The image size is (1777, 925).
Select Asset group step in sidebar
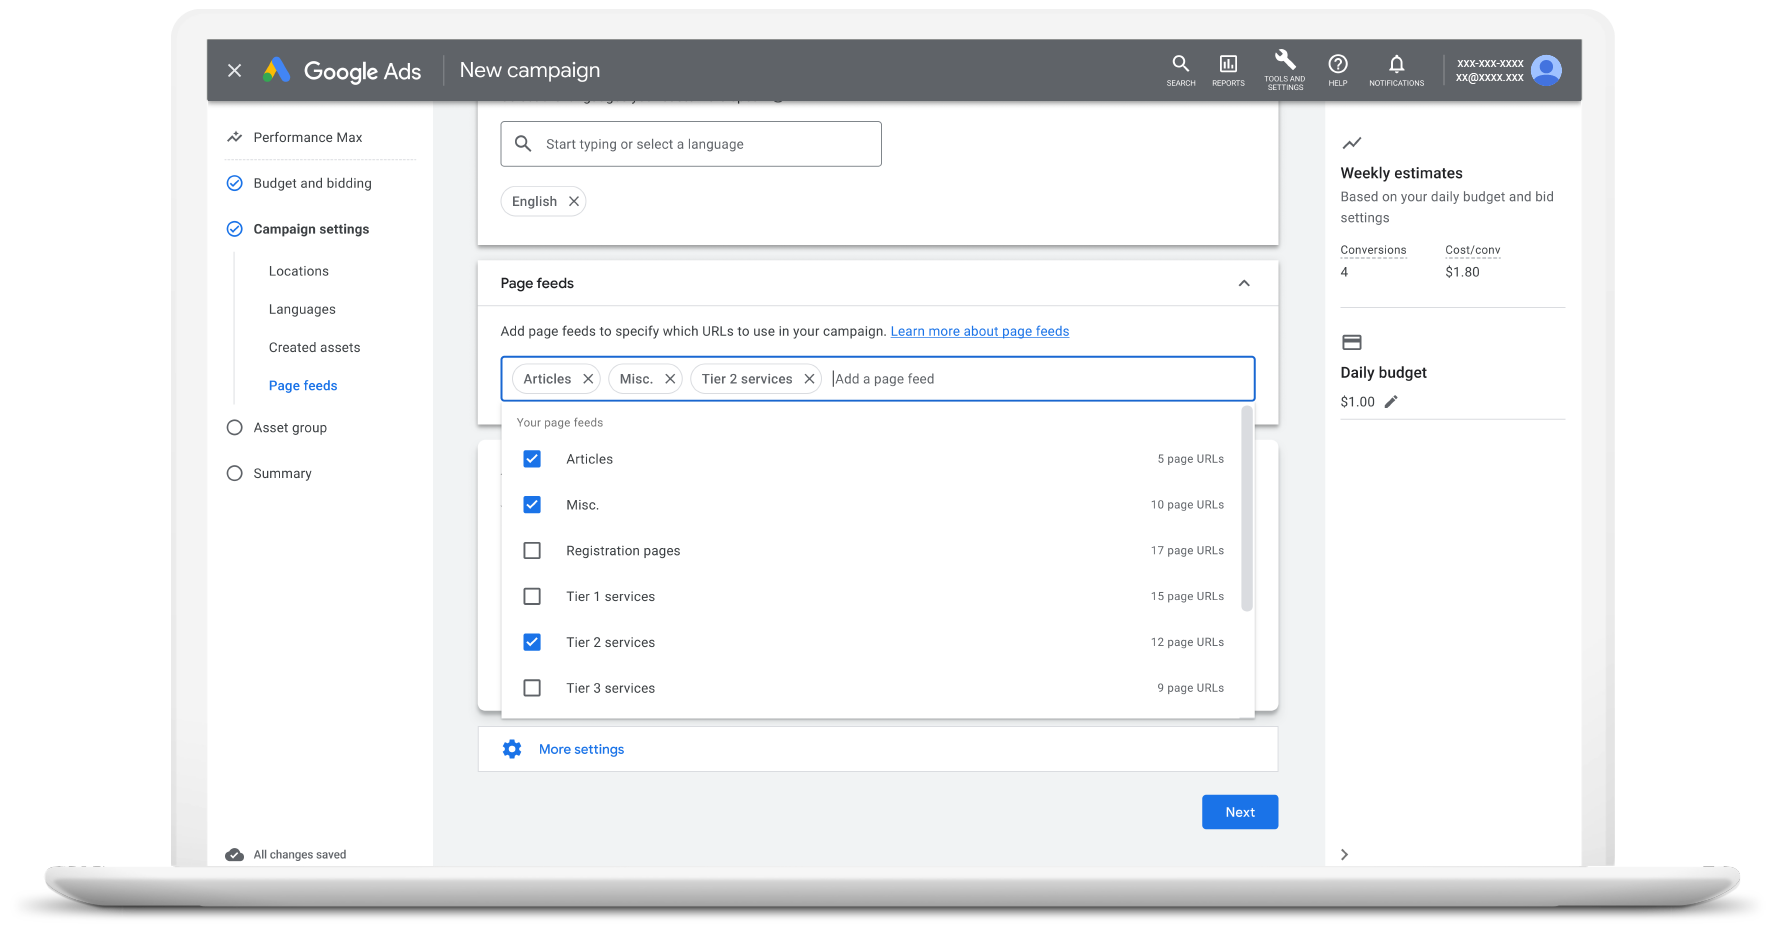(x=290, y=427)
